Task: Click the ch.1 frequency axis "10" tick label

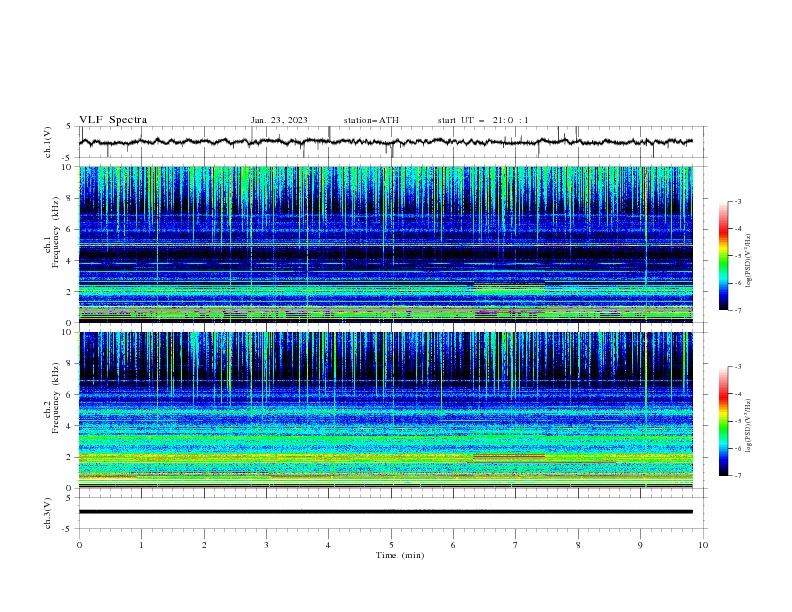Action: coord(67,167)
